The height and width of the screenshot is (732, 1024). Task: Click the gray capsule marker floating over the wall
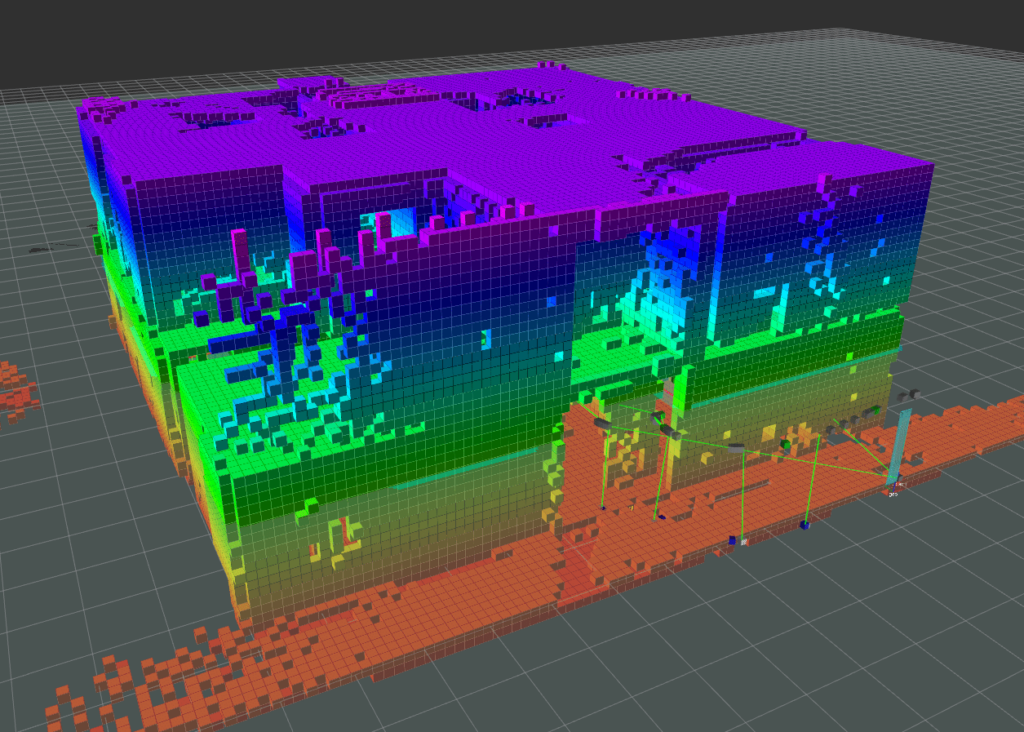(x=734, y=448)
